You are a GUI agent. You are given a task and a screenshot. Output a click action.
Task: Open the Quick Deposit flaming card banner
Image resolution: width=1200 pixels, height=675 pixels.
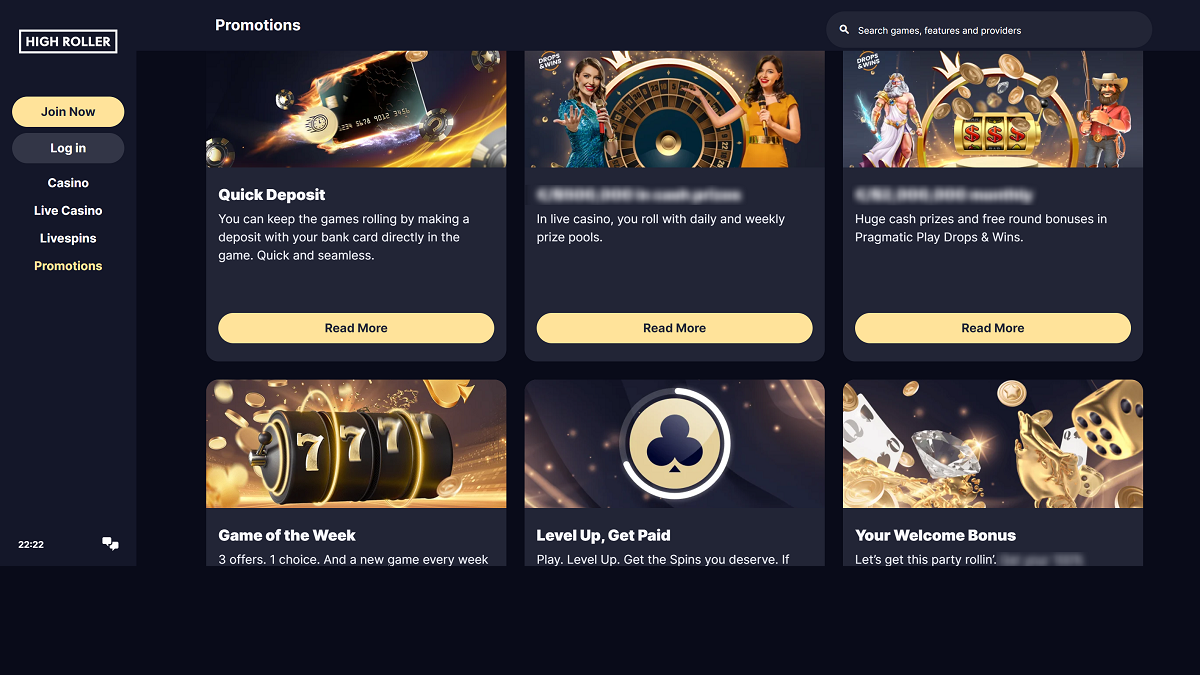tap(356, 109)
